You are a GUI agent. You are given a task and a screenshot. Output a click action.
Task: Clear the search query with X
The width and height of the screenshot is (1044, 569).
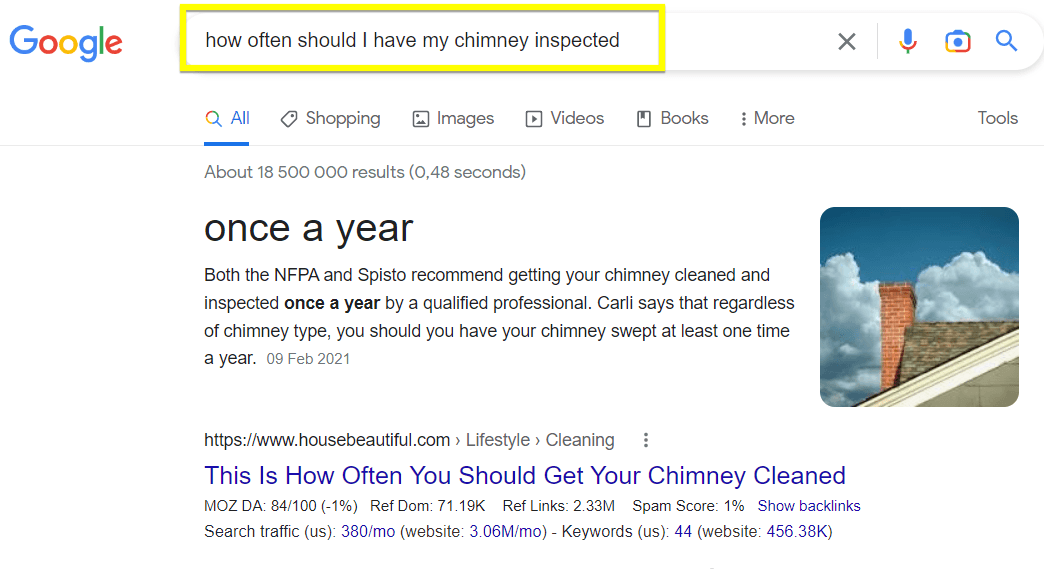coord(847,41)
